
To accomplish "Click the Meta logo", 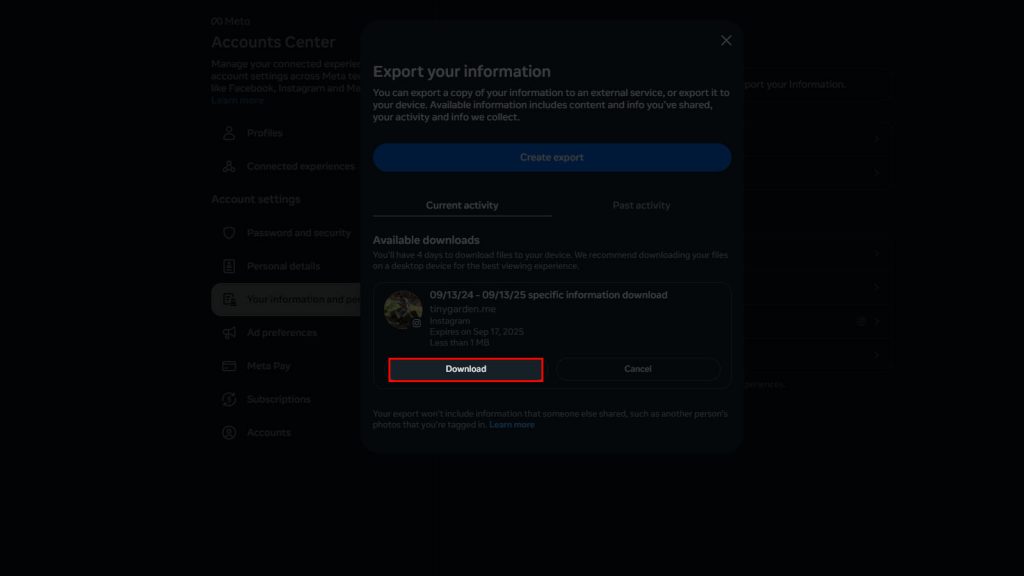I will (229, 20).
